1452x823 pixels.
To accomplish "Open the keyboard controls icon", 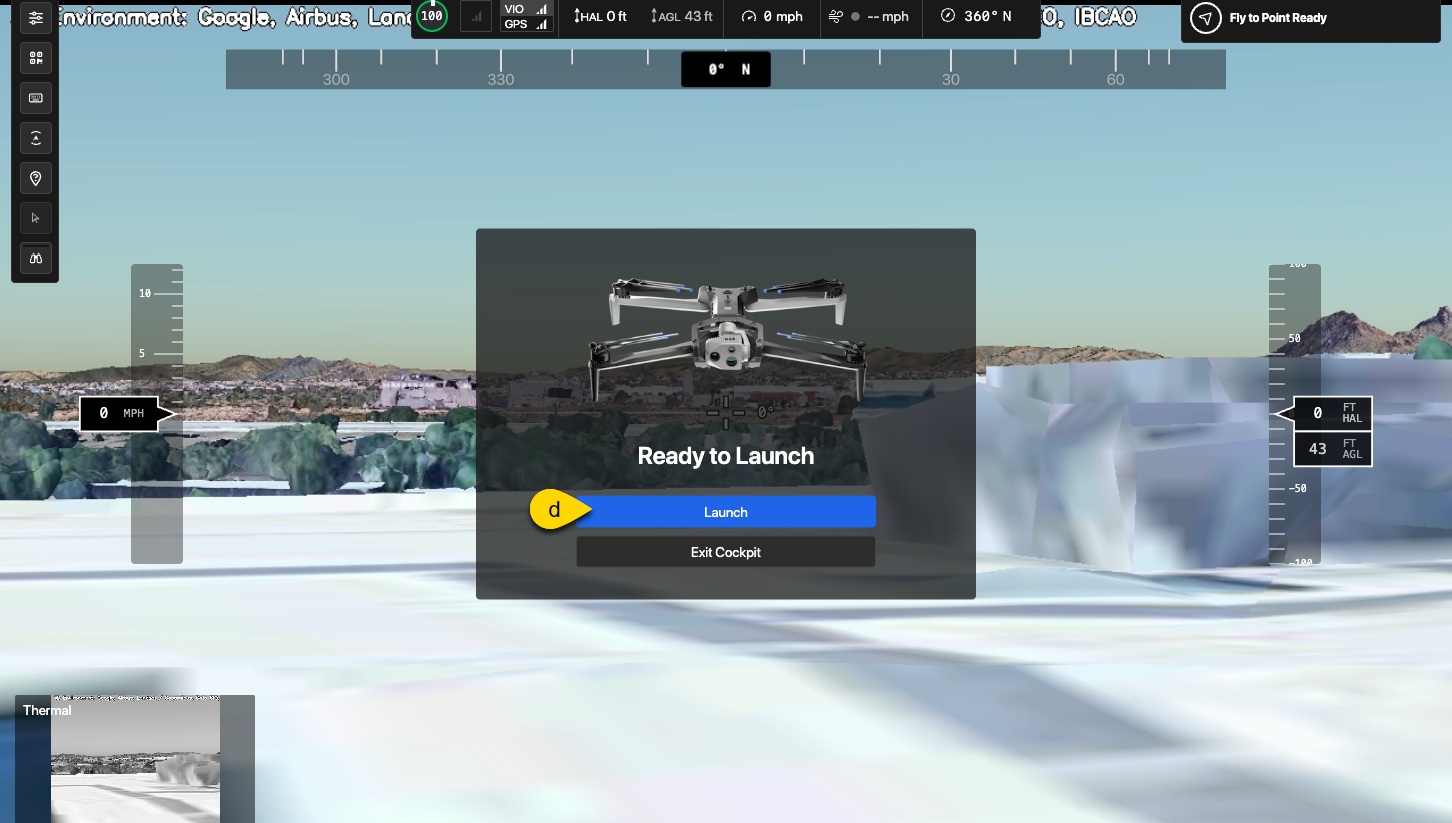I will click(x=36, y=98).
